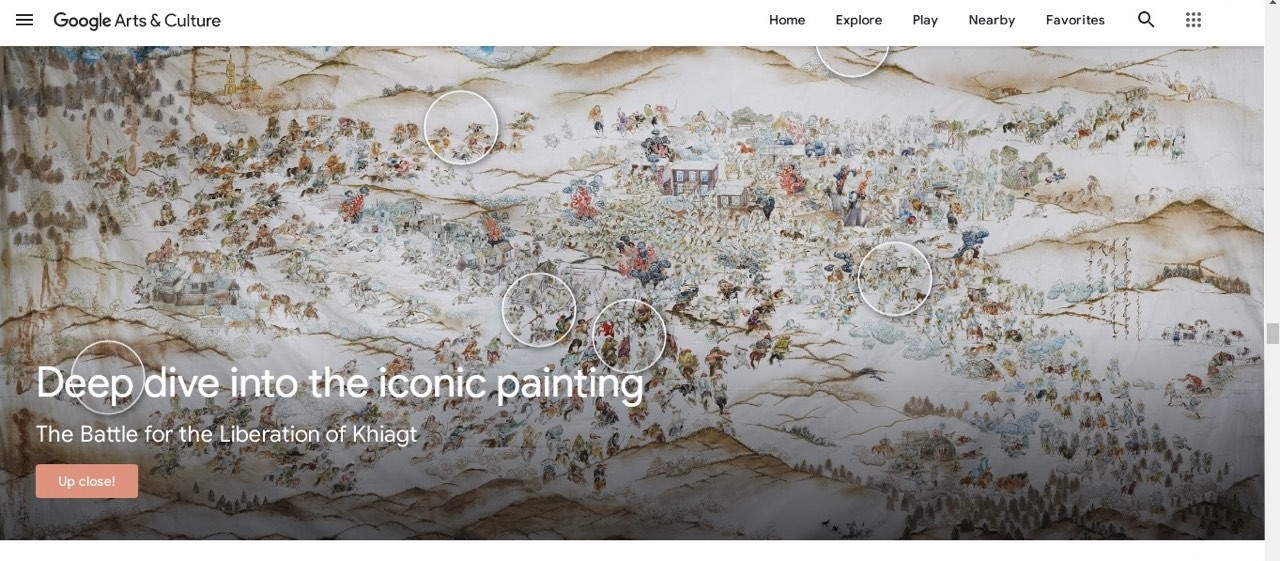Open the Explore section
The width and height of the screenshot is (1280, 561).
(x=859, y=20)
